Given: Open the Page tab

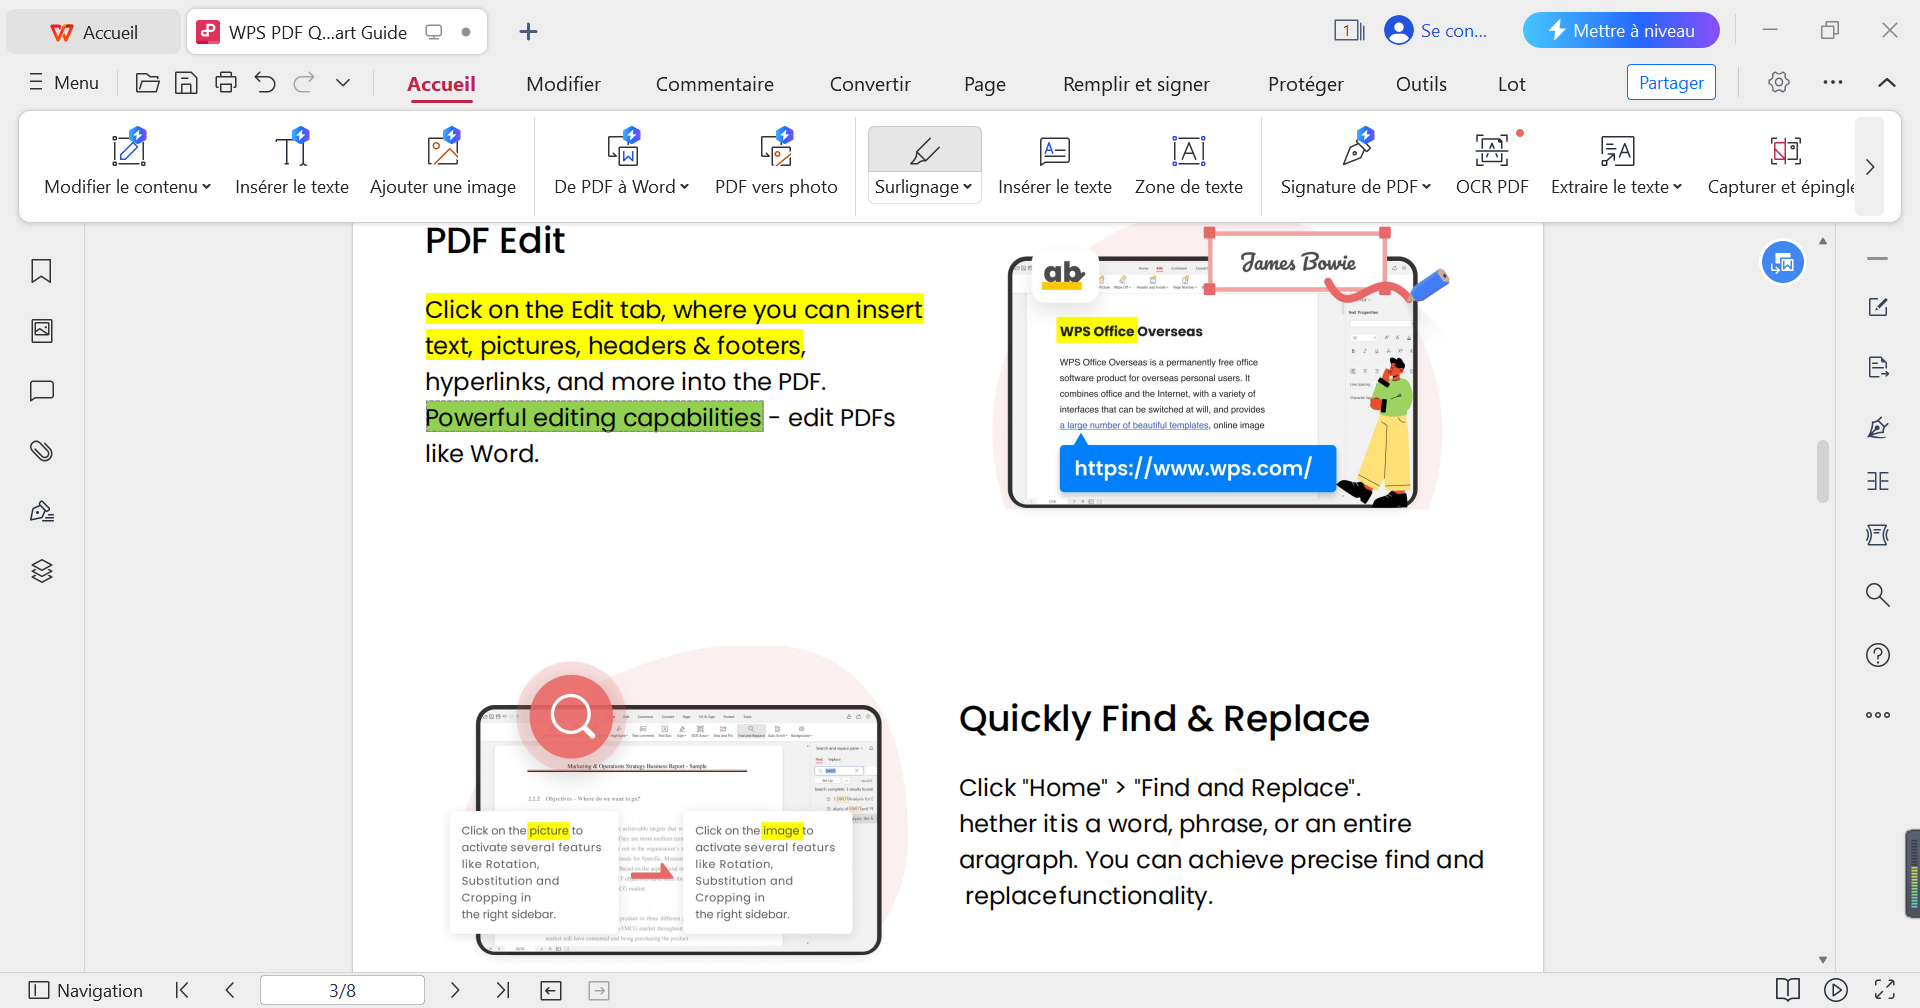Looking at the screenshot, I should click(985, 84).
